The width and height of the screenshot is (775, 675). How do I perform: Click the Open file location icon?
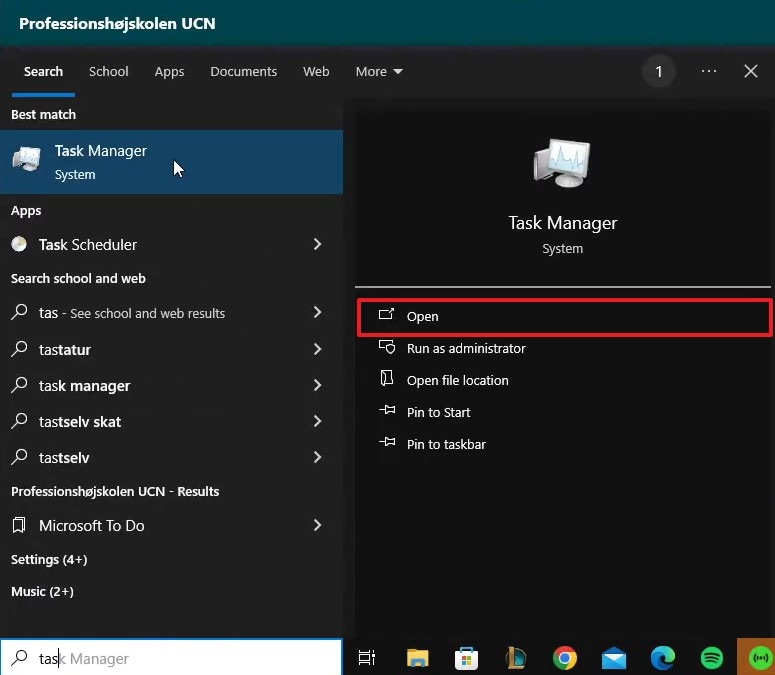tap(387, 379)
